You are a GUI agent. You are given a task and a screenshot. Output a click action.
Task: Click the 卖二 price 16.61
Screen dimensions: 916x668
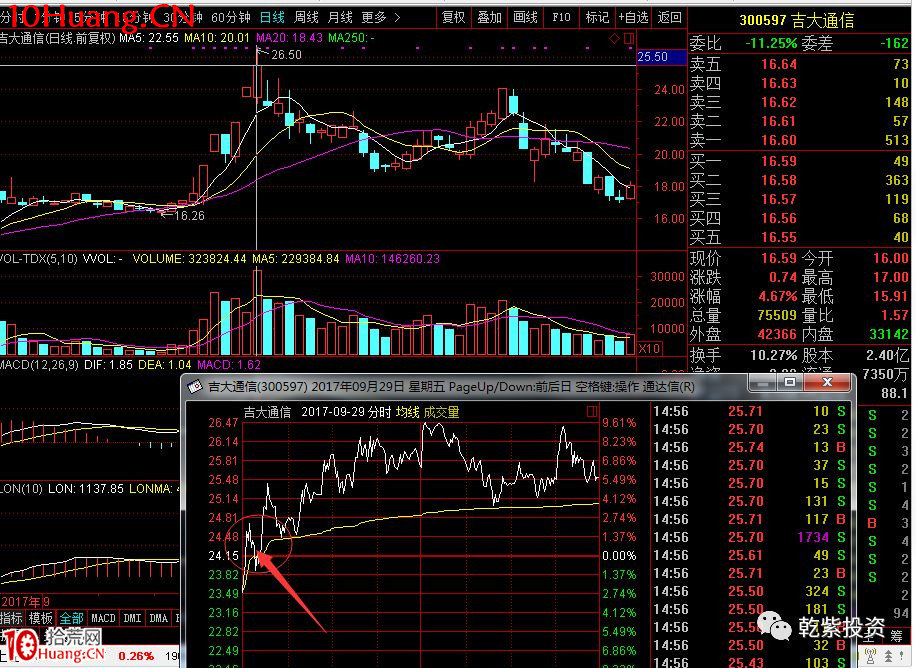(x=778, y=121)
